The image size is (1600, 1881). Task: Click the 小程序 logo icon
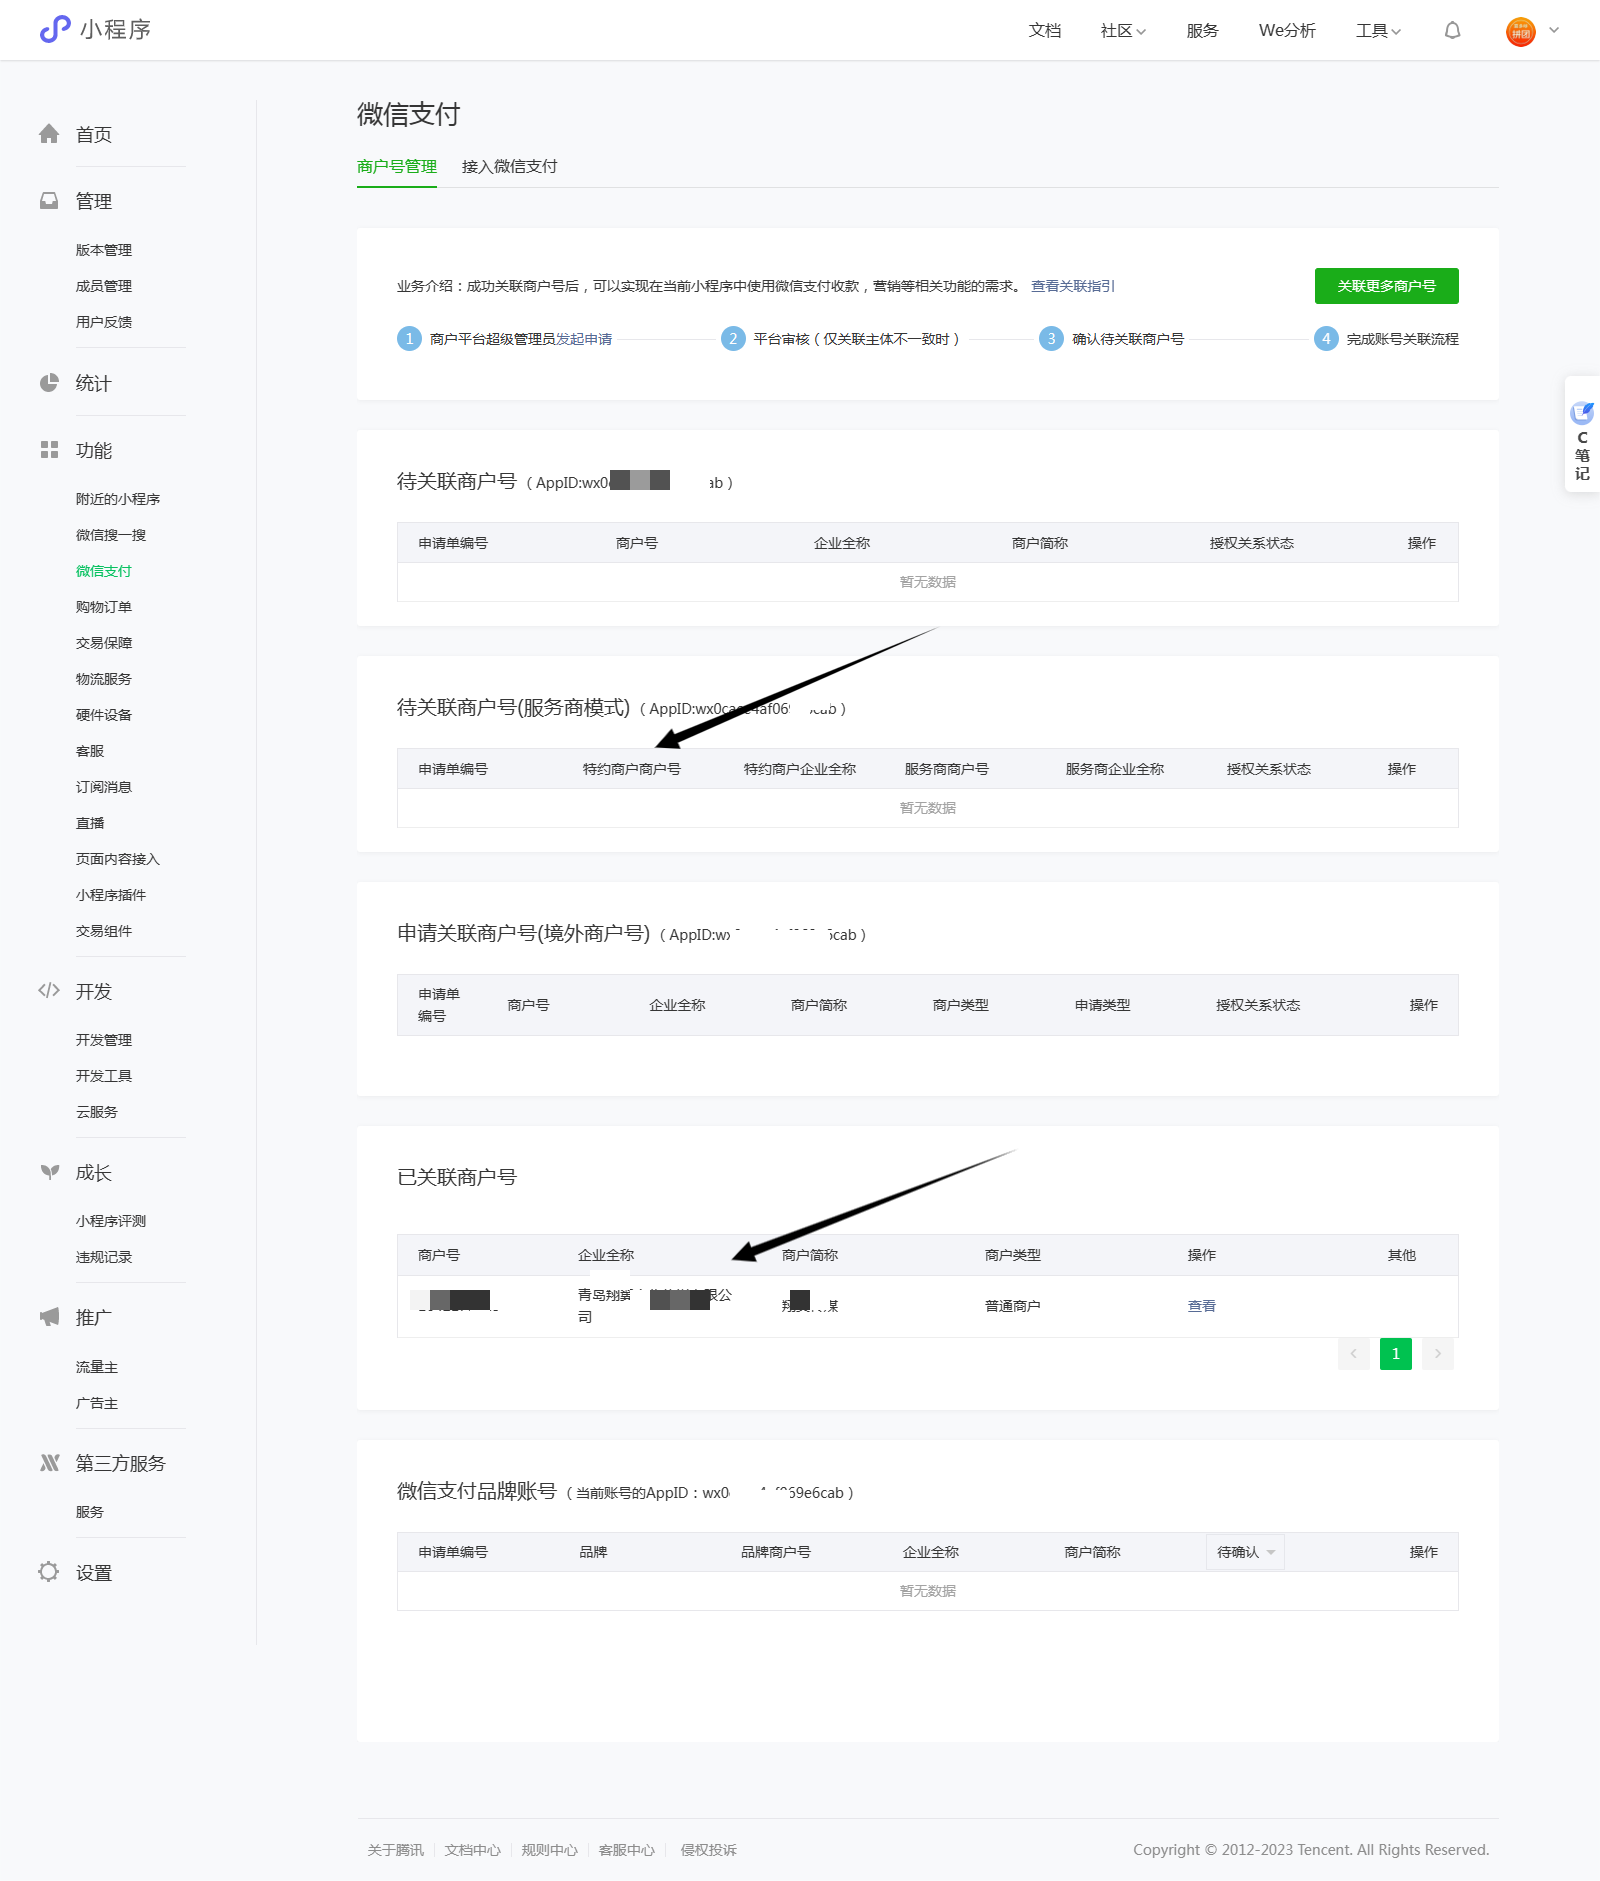coord(55,30)
